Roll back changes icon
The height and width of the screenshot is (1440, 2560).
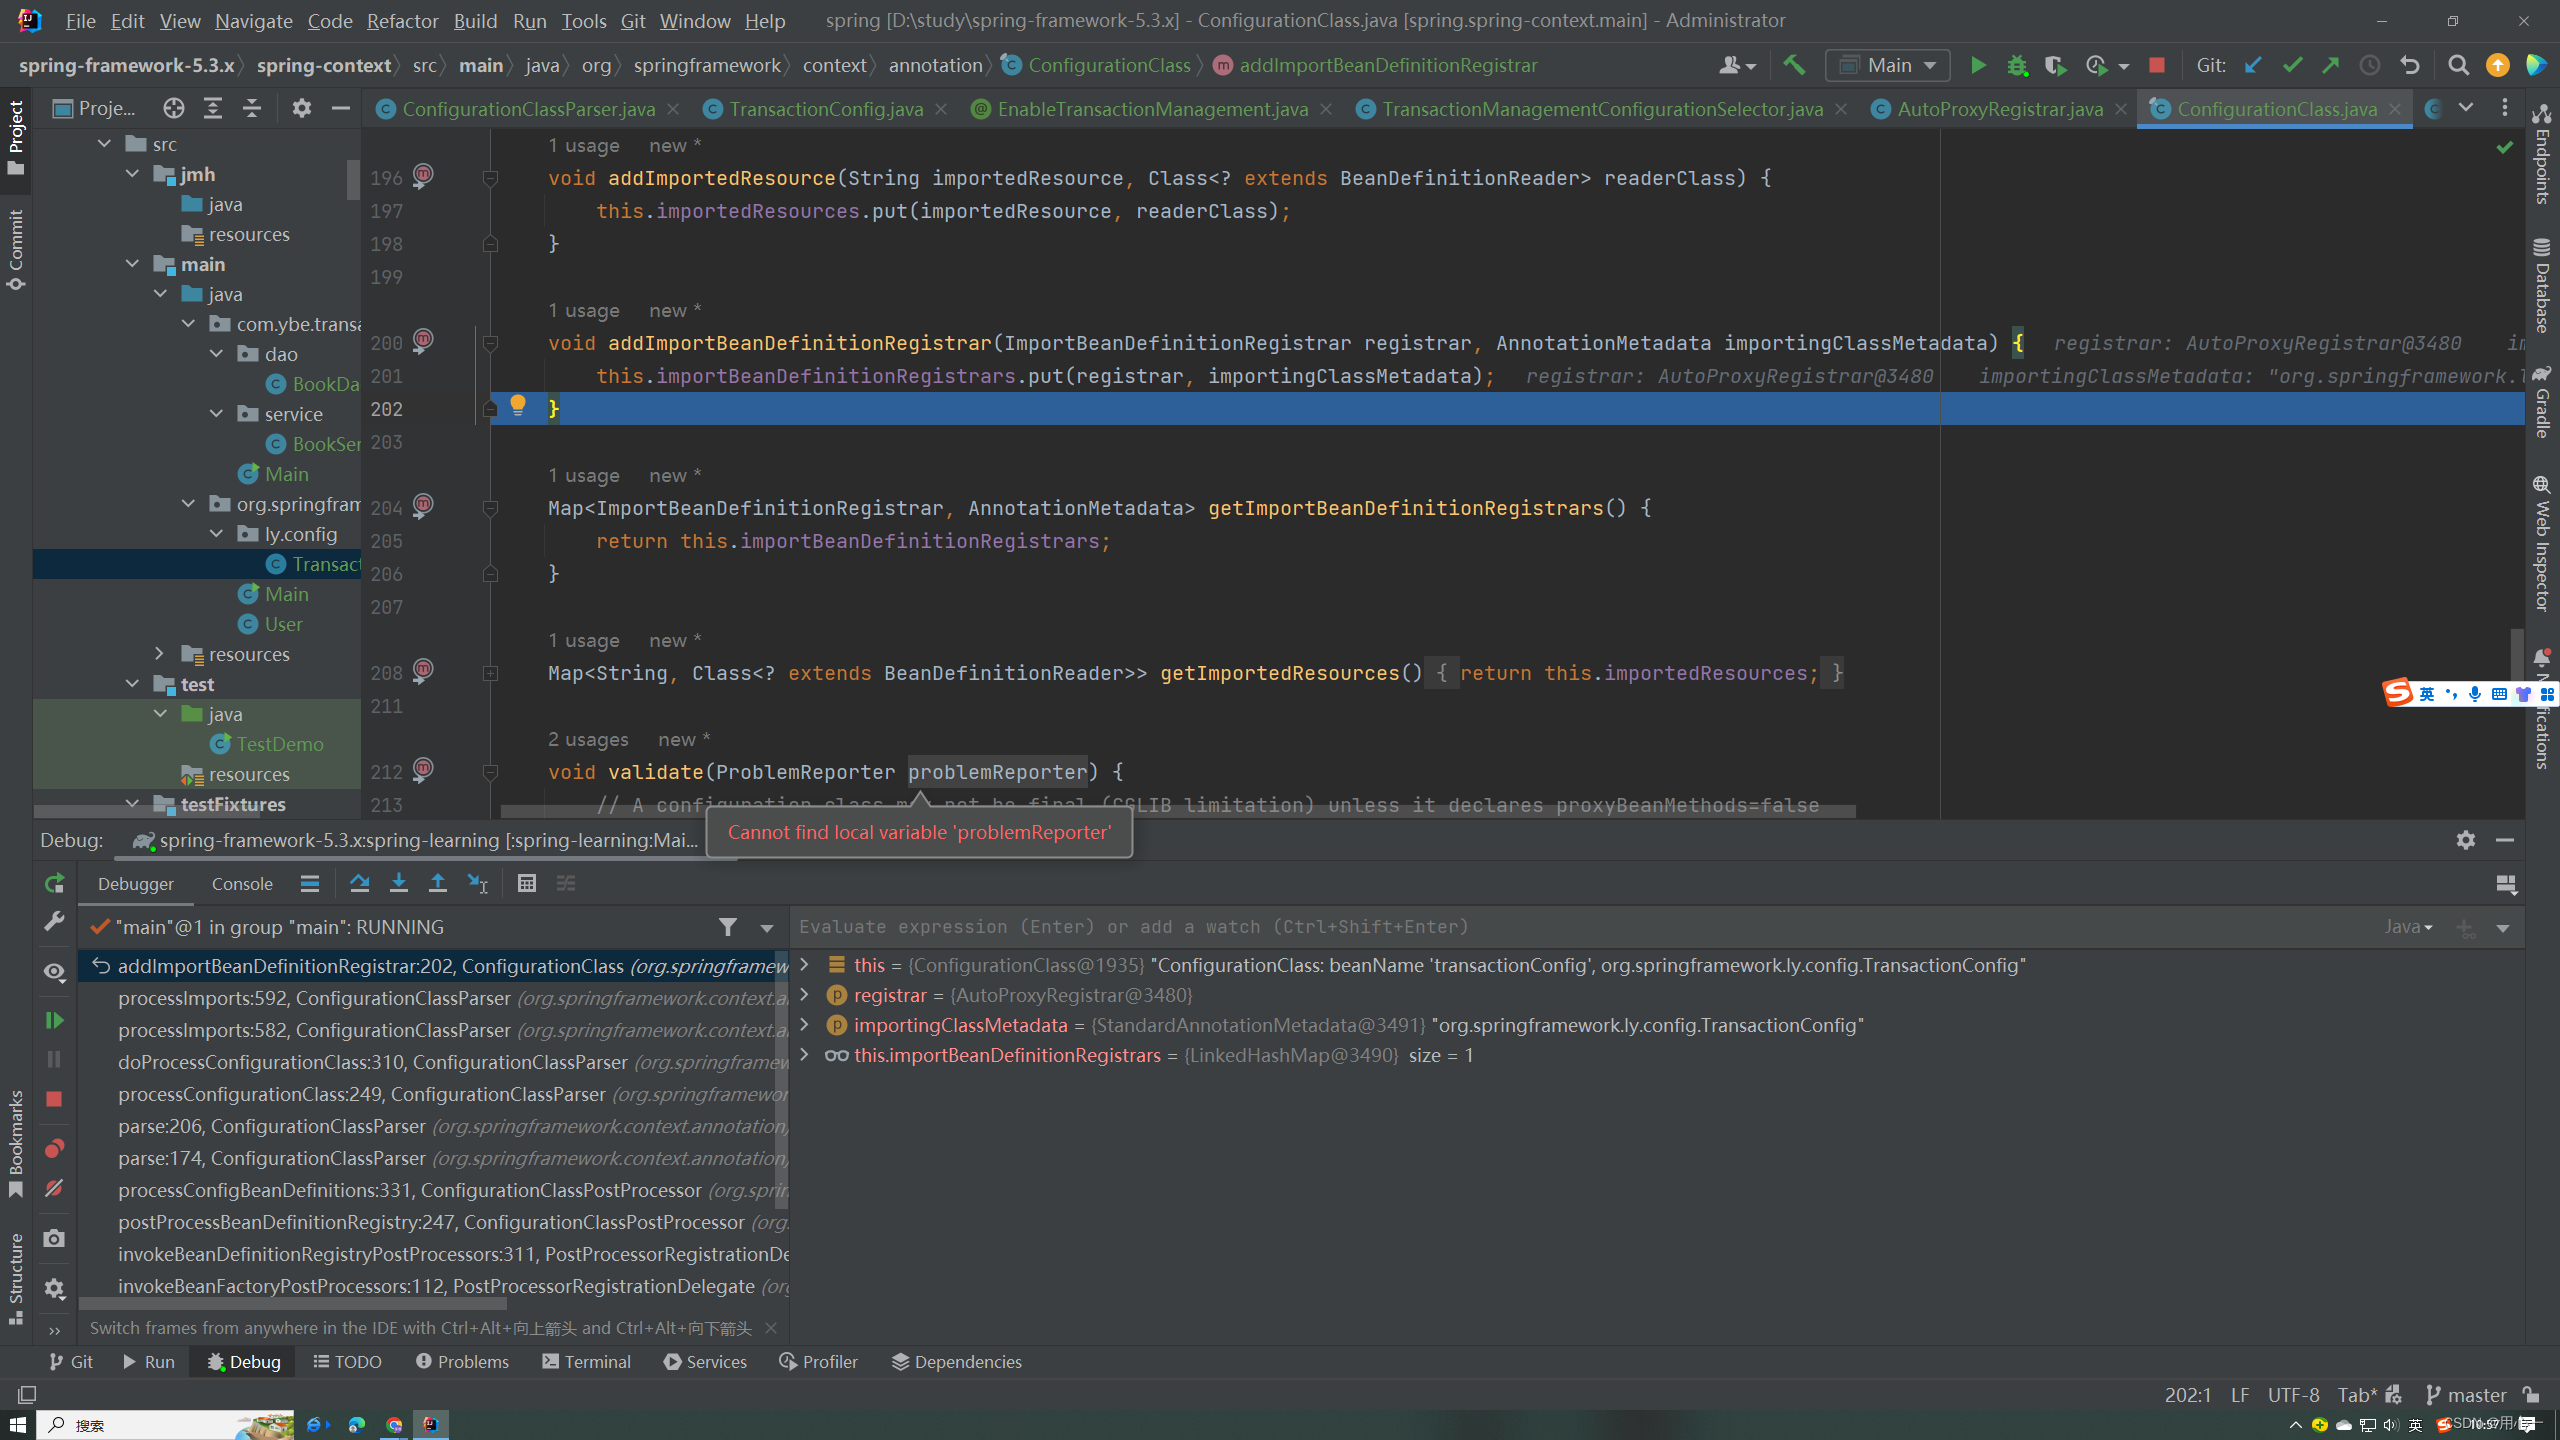coord(2410,65)
